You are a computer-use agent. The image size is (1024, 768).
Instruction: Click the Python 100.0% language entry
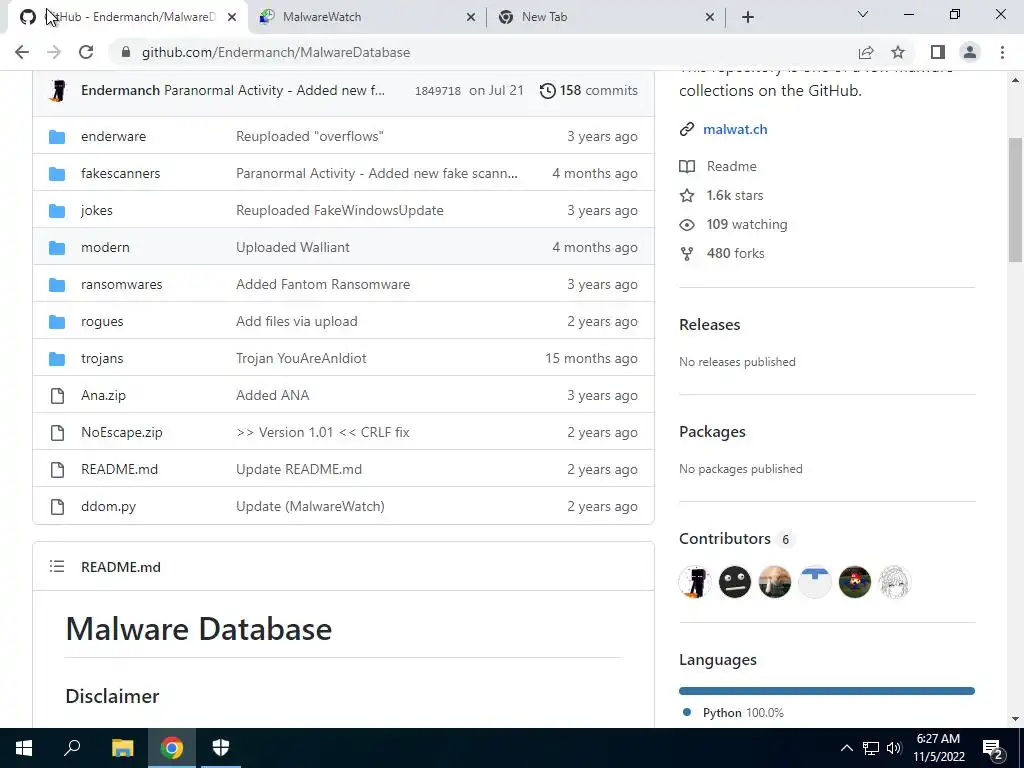[x=733, y=712]
